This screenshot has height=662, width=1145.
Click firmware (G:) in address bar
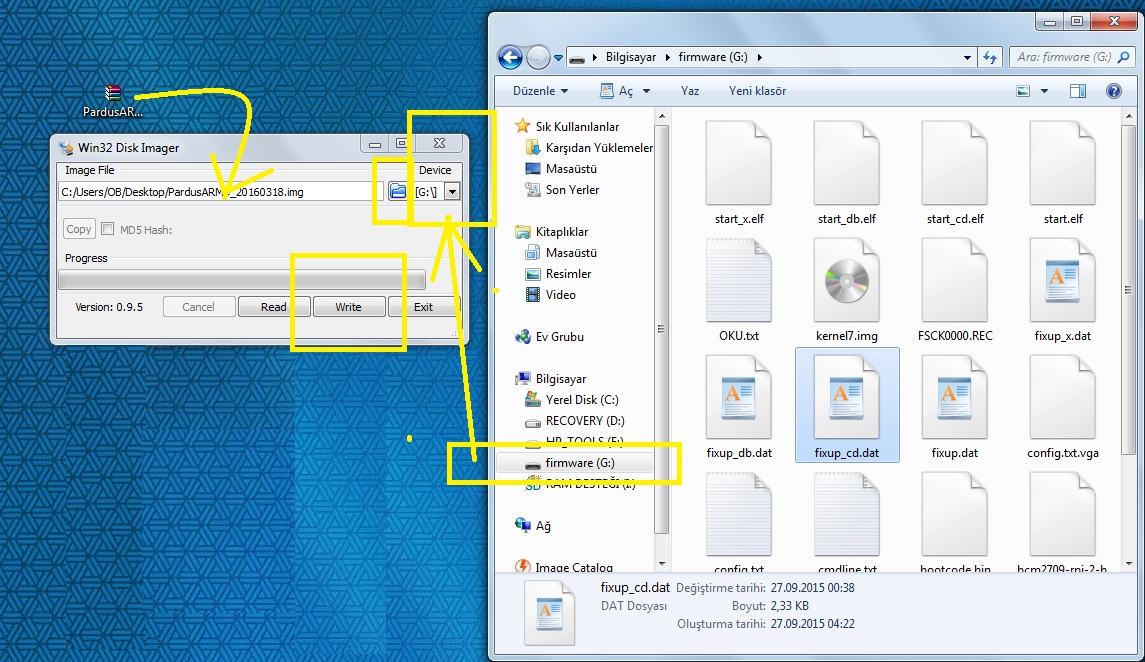pyautogui.click(x=713, y=57)
